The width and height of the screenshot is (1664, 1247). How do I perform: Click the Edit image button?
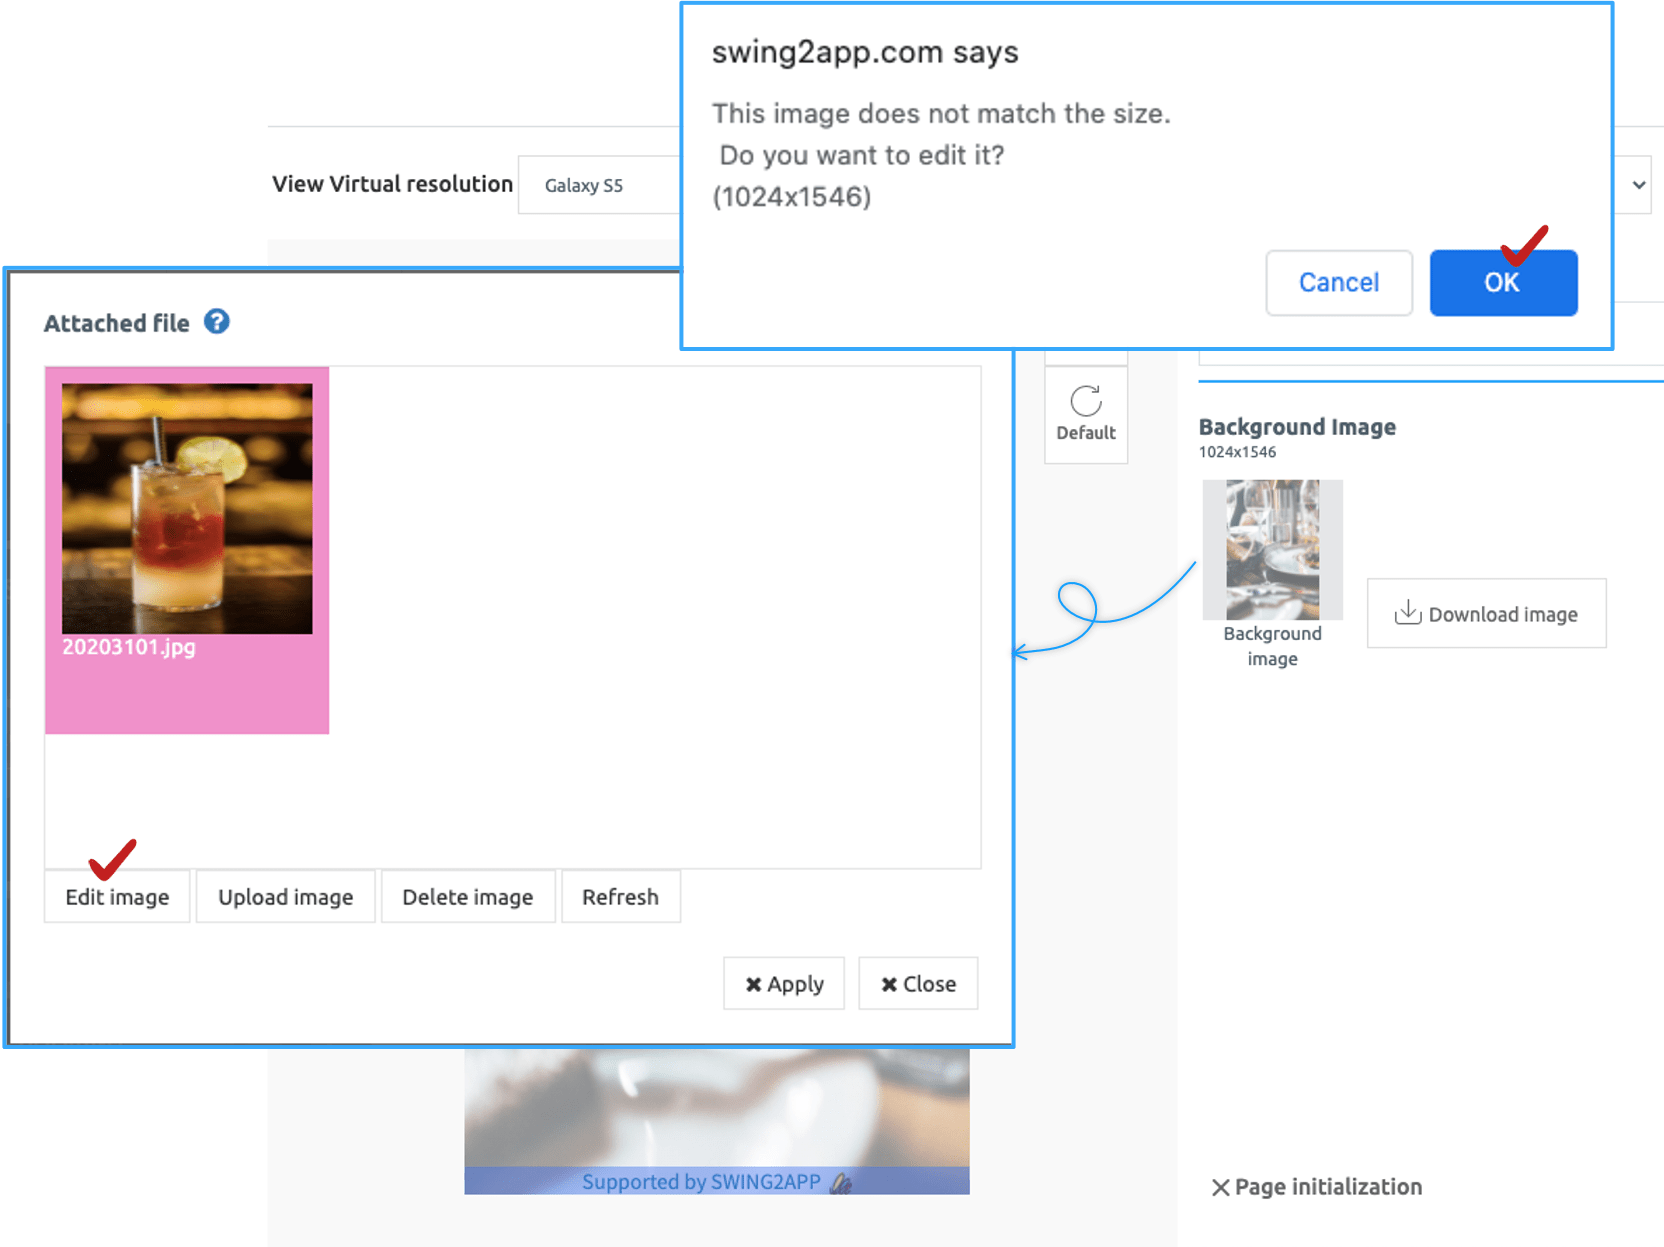117,897
